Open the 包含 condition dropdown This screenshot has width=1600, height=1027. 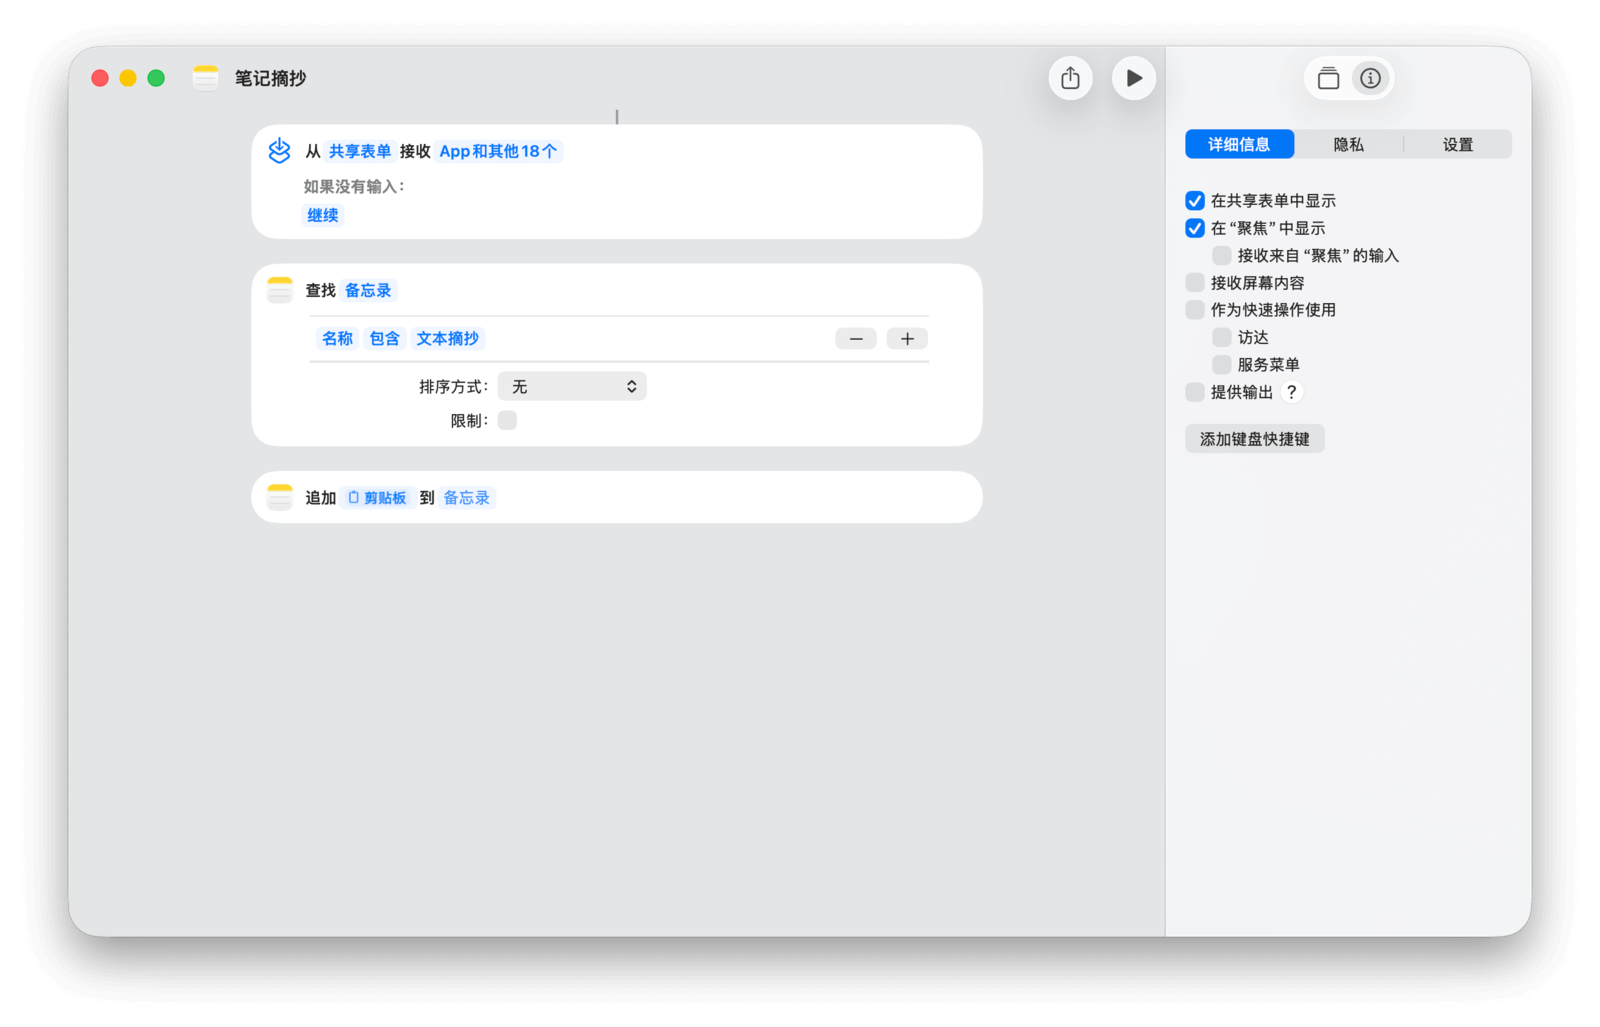pos(384,339)
